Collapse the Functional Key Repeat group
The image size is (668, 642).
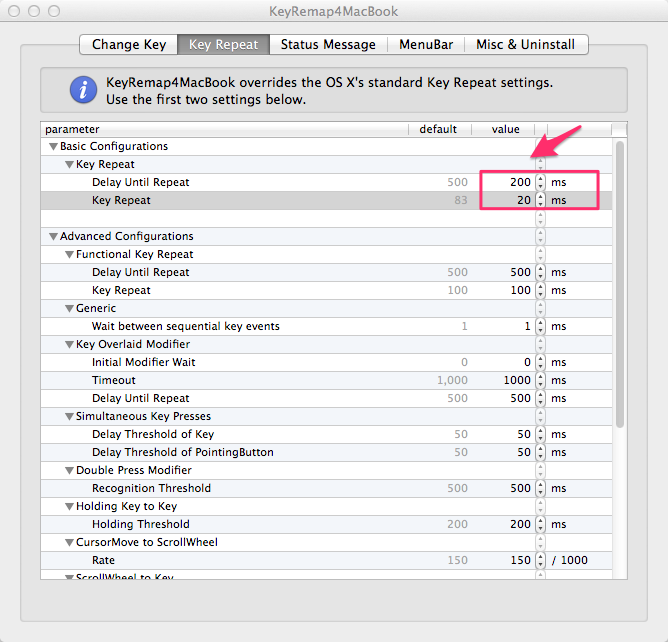tap(69, 254)
